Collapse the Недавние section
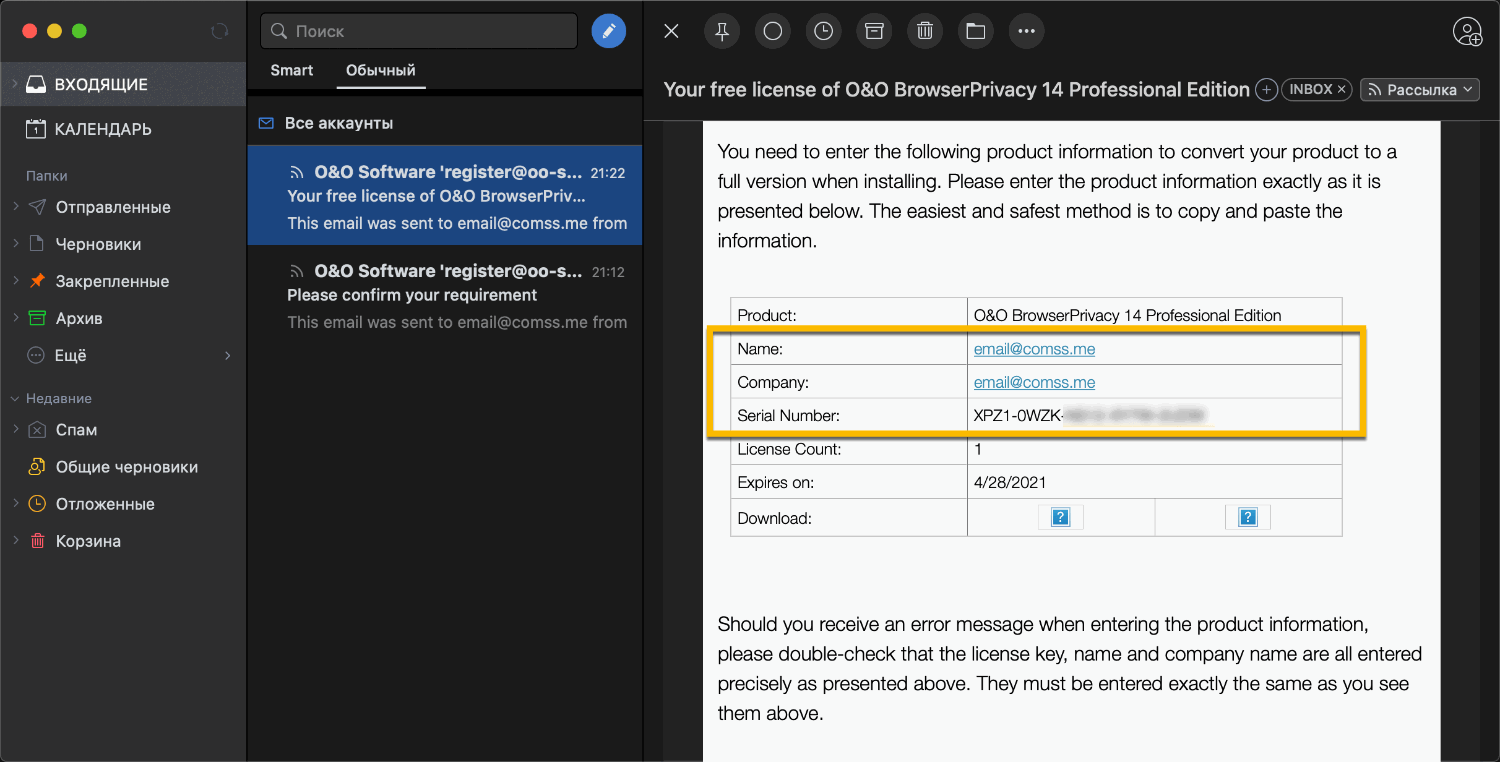 pyautogui.click(x=15, y=399)
